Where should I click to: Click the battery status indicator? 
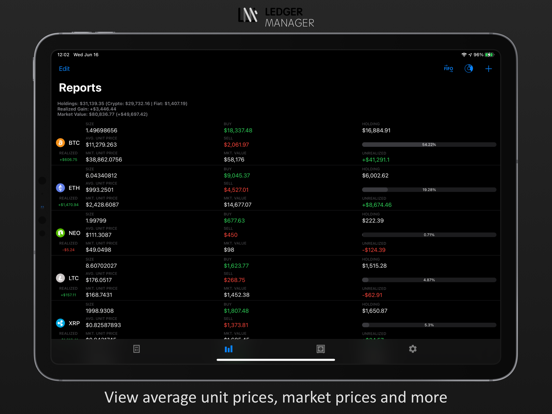point(489,55)
